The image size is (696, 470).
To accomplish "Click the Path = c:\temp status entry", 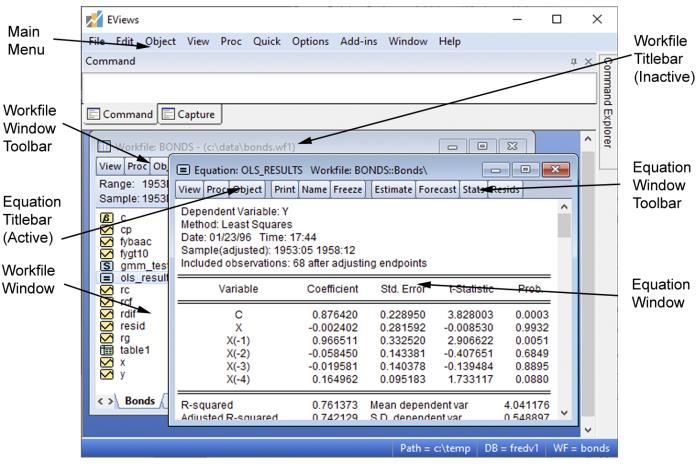I will (x=435, y=448).
